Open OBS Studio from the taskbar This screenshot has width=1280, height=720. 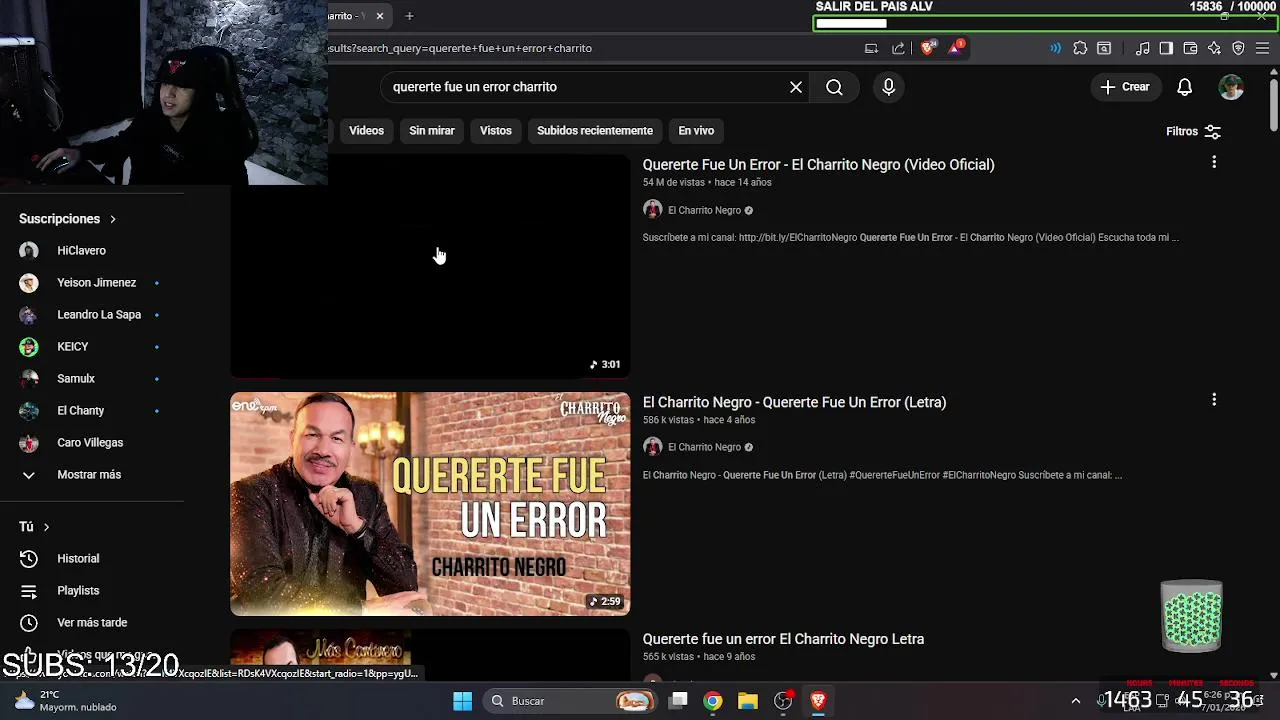click(x=783, y=701)
